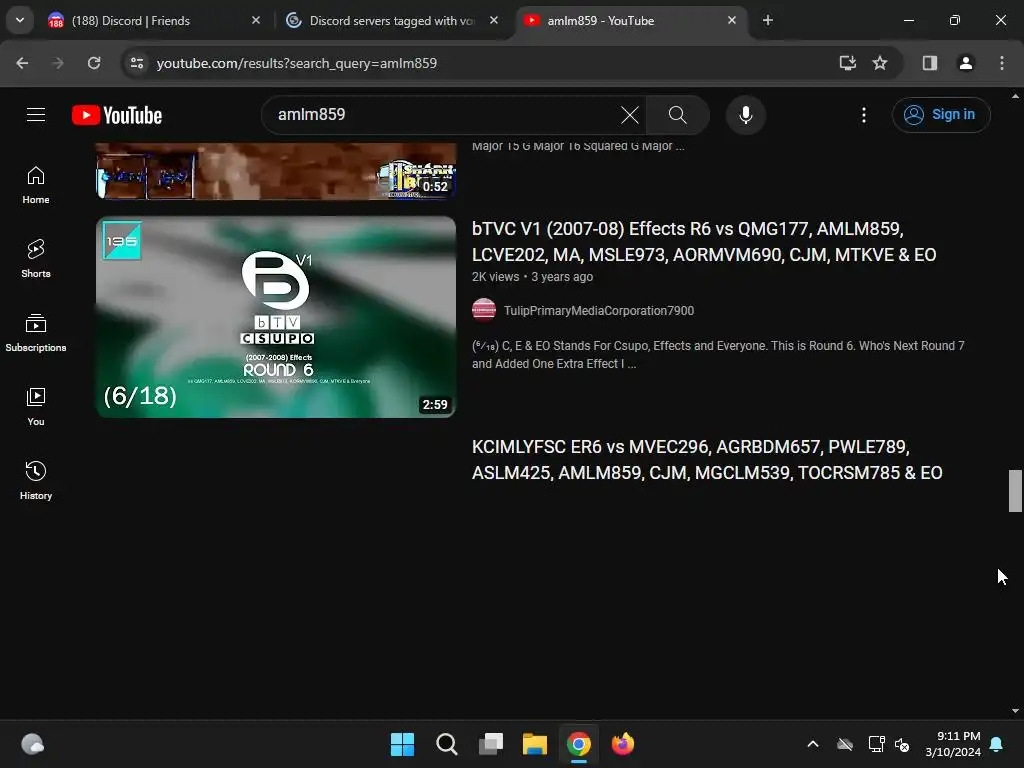Close the Discord servers tagged tab
Viewport: 1024px width, 768px height.
tap(494, 21)
